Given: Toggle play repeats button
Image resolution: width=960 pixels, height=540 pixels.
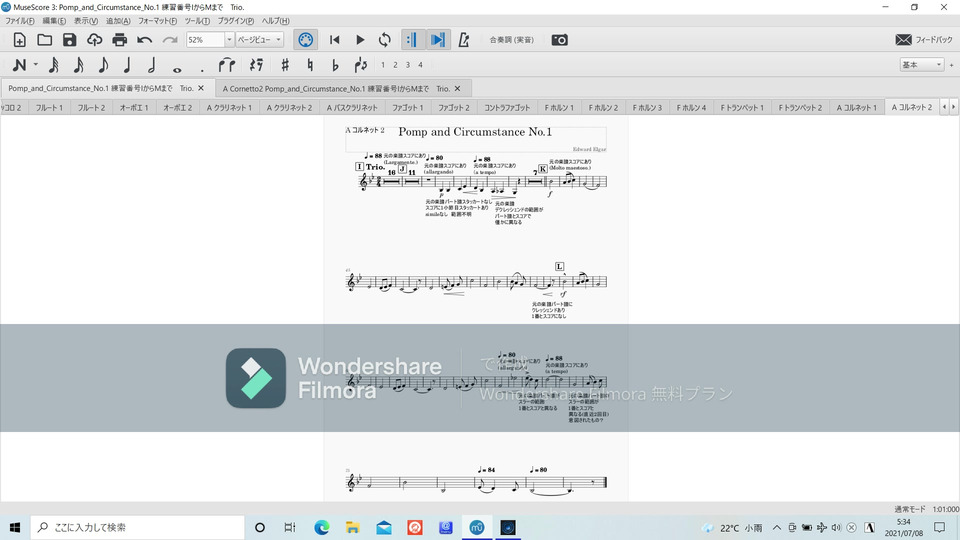Looking at the screenshot, I should tap(411, 40).
